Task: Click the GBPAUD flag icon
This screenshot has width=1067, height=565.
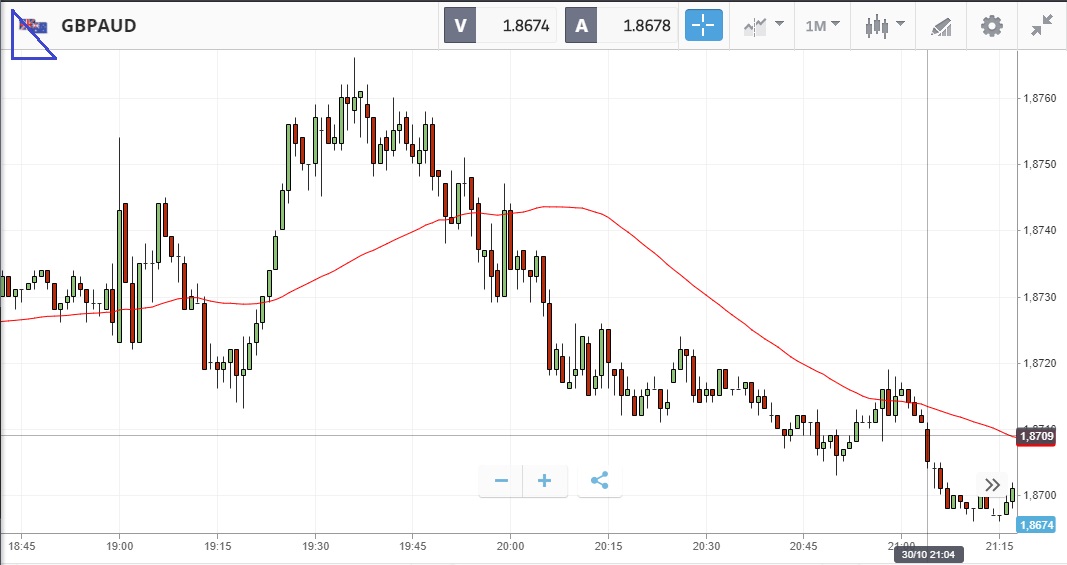Action: (35, 26)
